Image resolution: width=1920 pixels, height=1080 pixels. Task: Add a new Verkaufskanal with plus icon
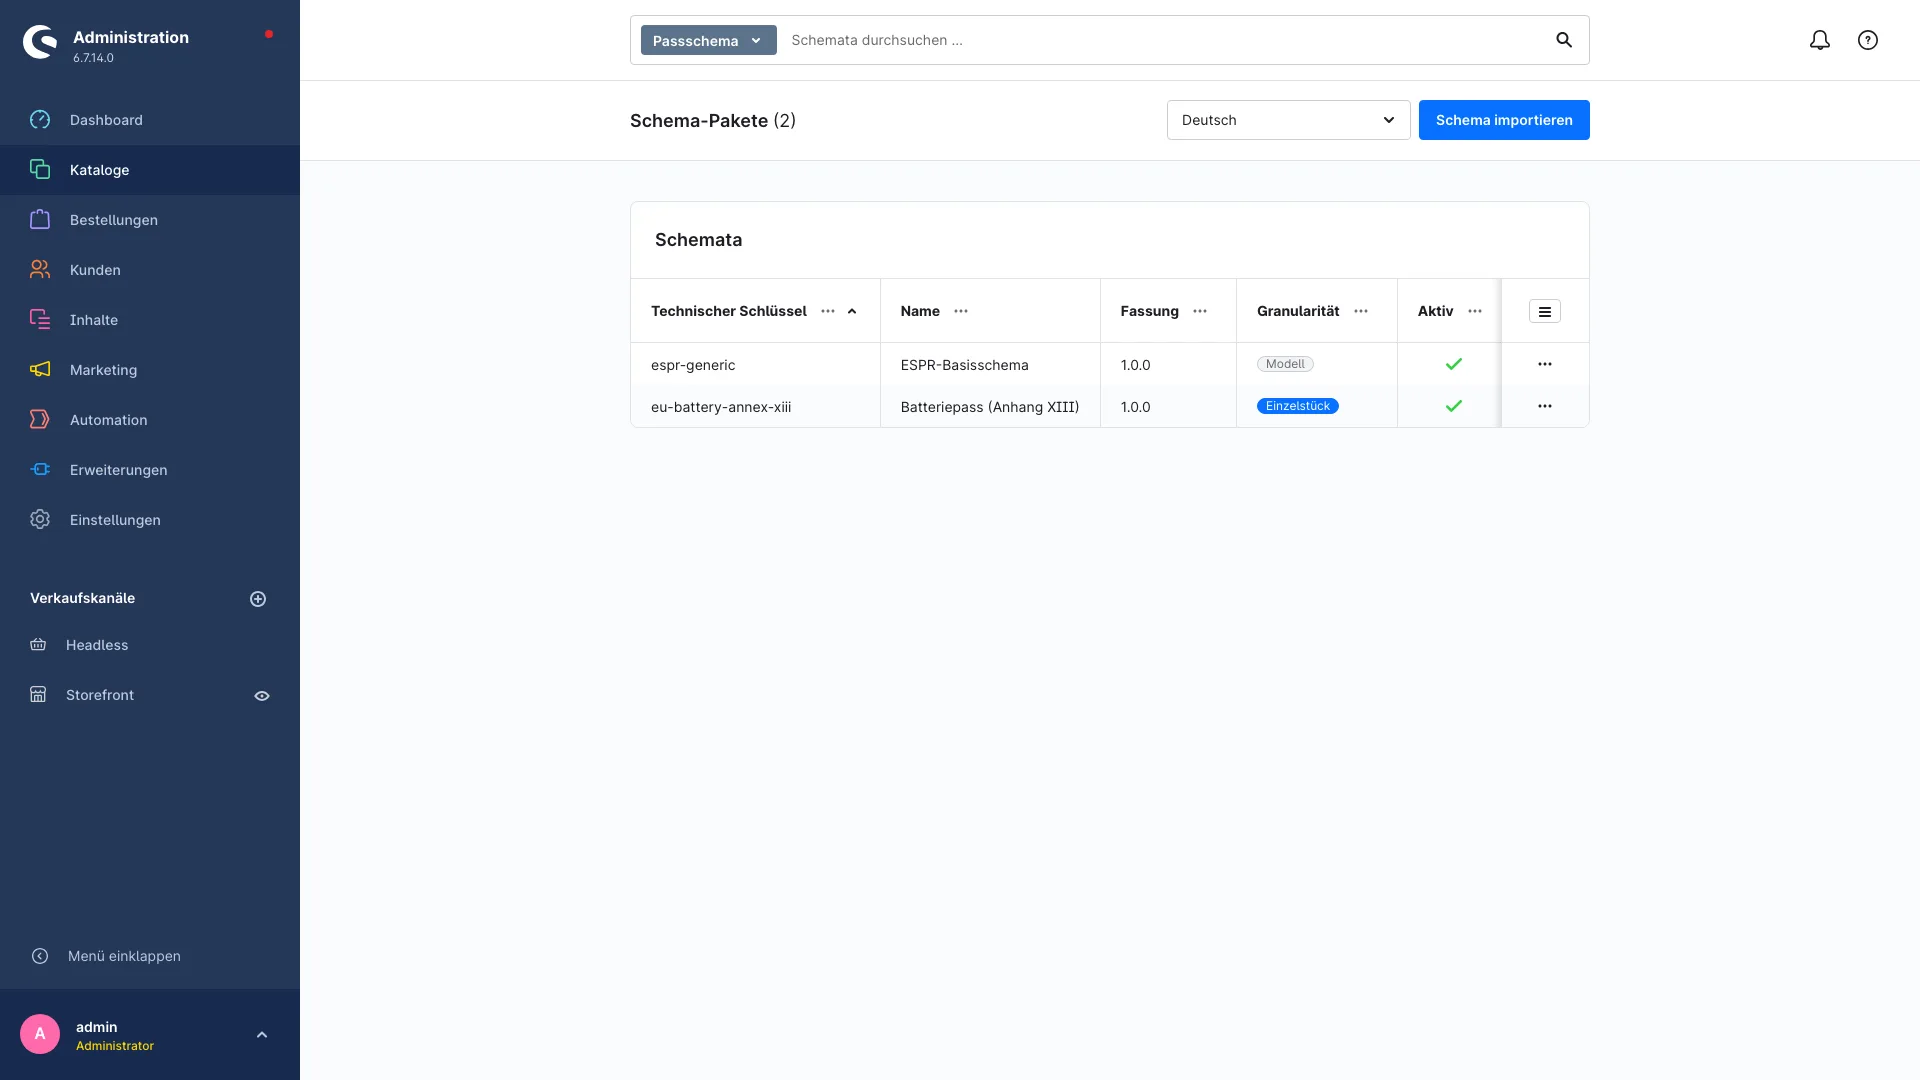258,599
